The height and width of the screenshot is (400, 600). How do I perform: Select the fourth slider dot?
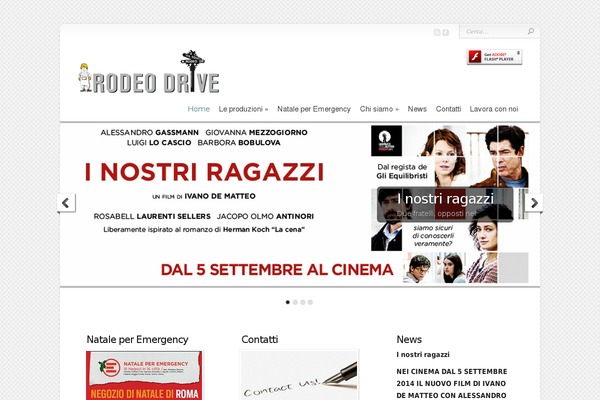click(x=310, y=302)
